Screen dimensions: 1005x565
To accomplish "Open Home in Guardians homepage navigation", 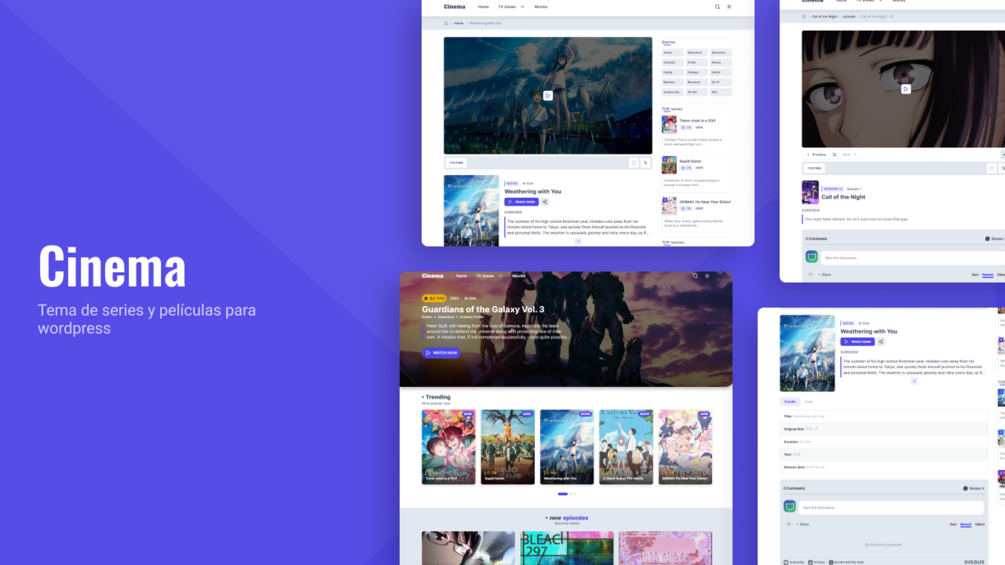I will tap(461, 276).
